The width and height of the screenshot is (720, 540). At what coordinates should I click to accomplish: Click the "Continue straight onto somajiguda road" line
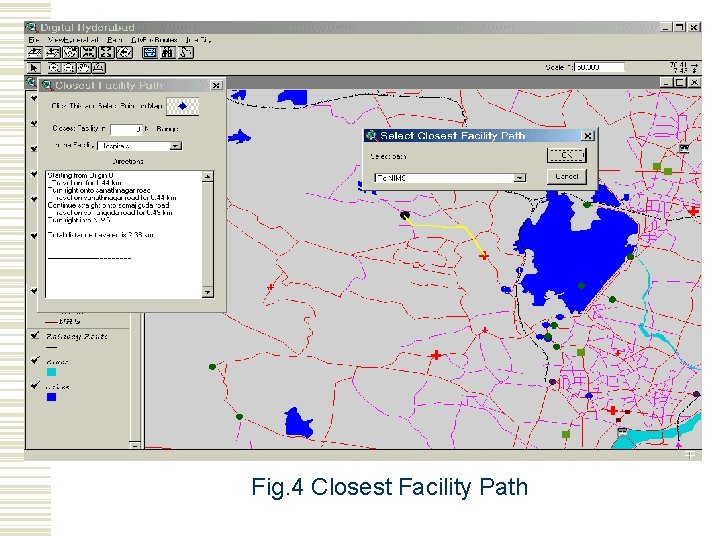(x=108, y=205)
